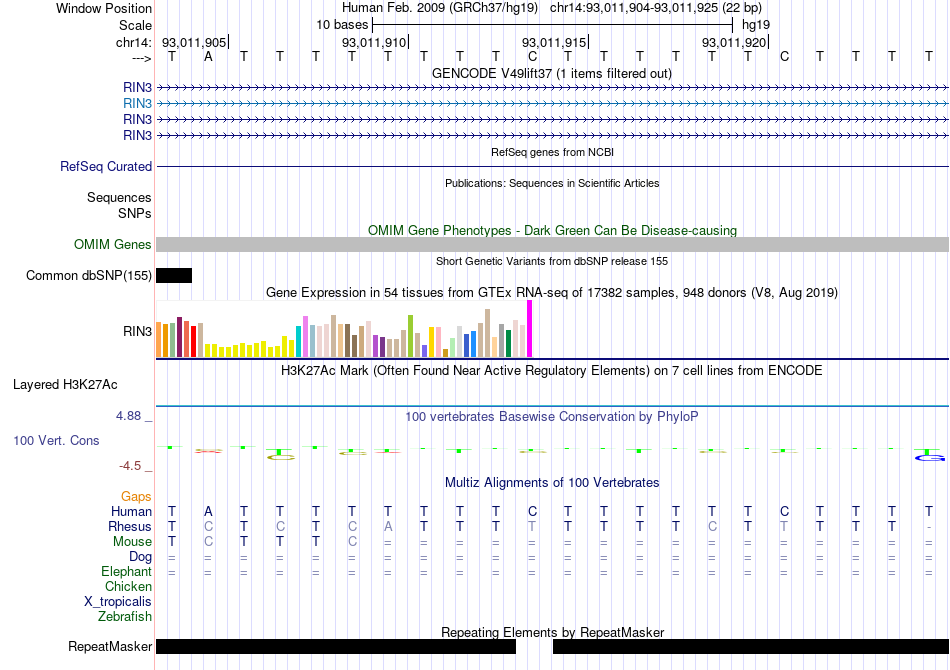Click position label 93,011,910 on the ruler
Screen dimensions: 950x670
(x=374, y=42)
